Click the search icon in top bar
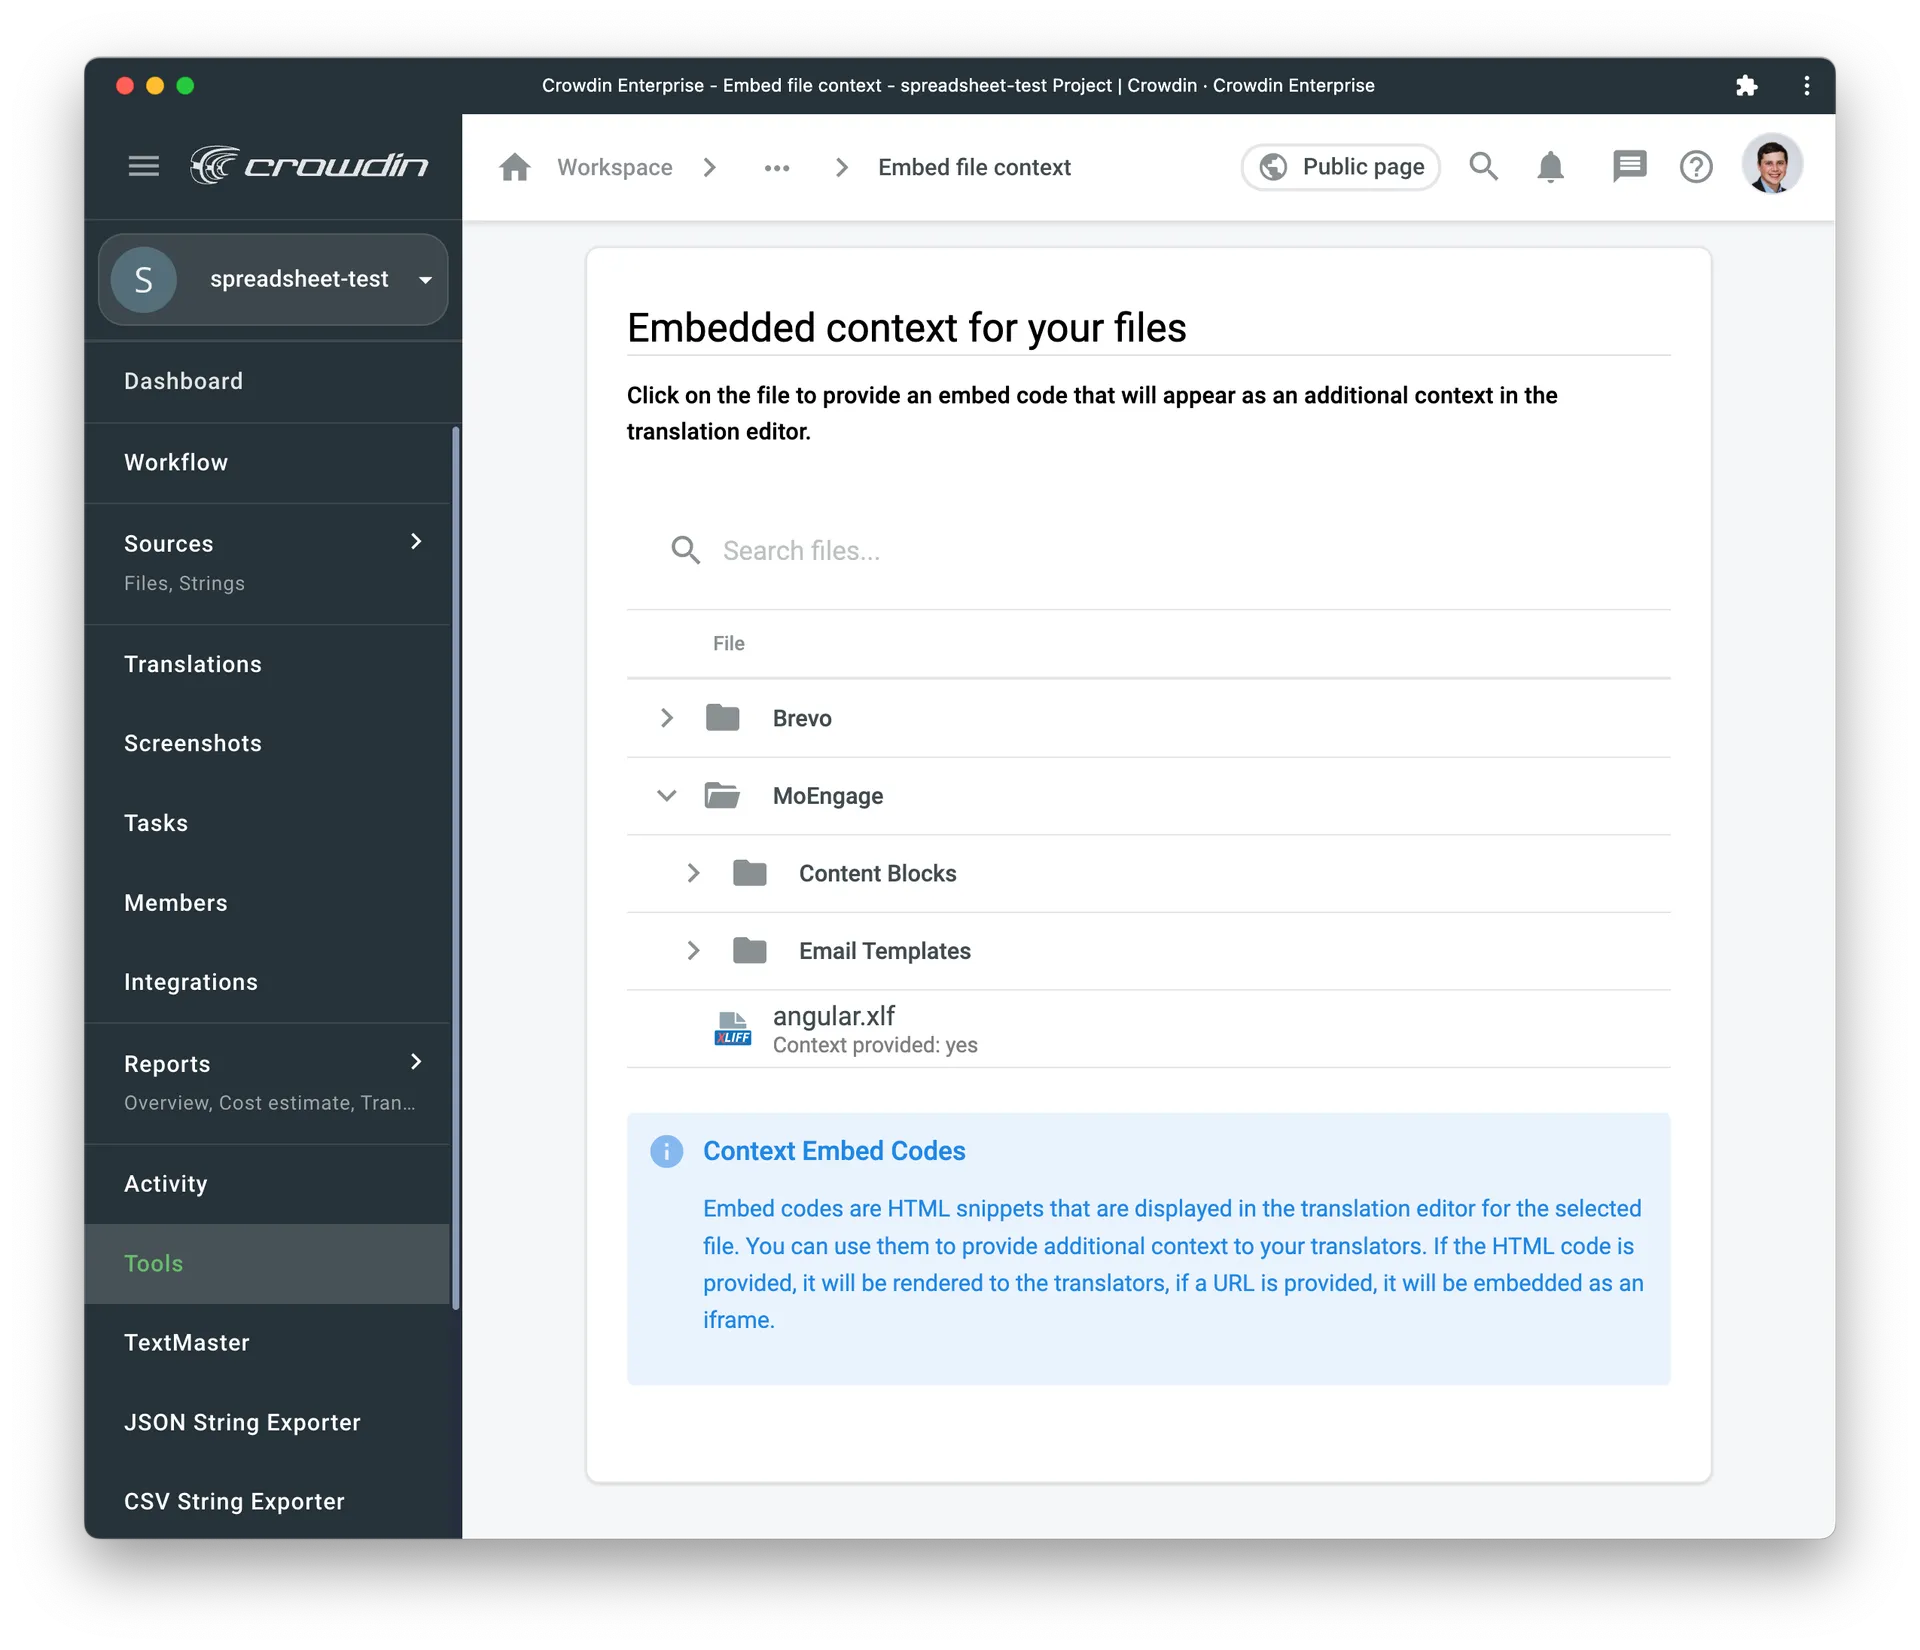The width and height of the screenshot is (1920, 1650). (x=1484, y=166)
